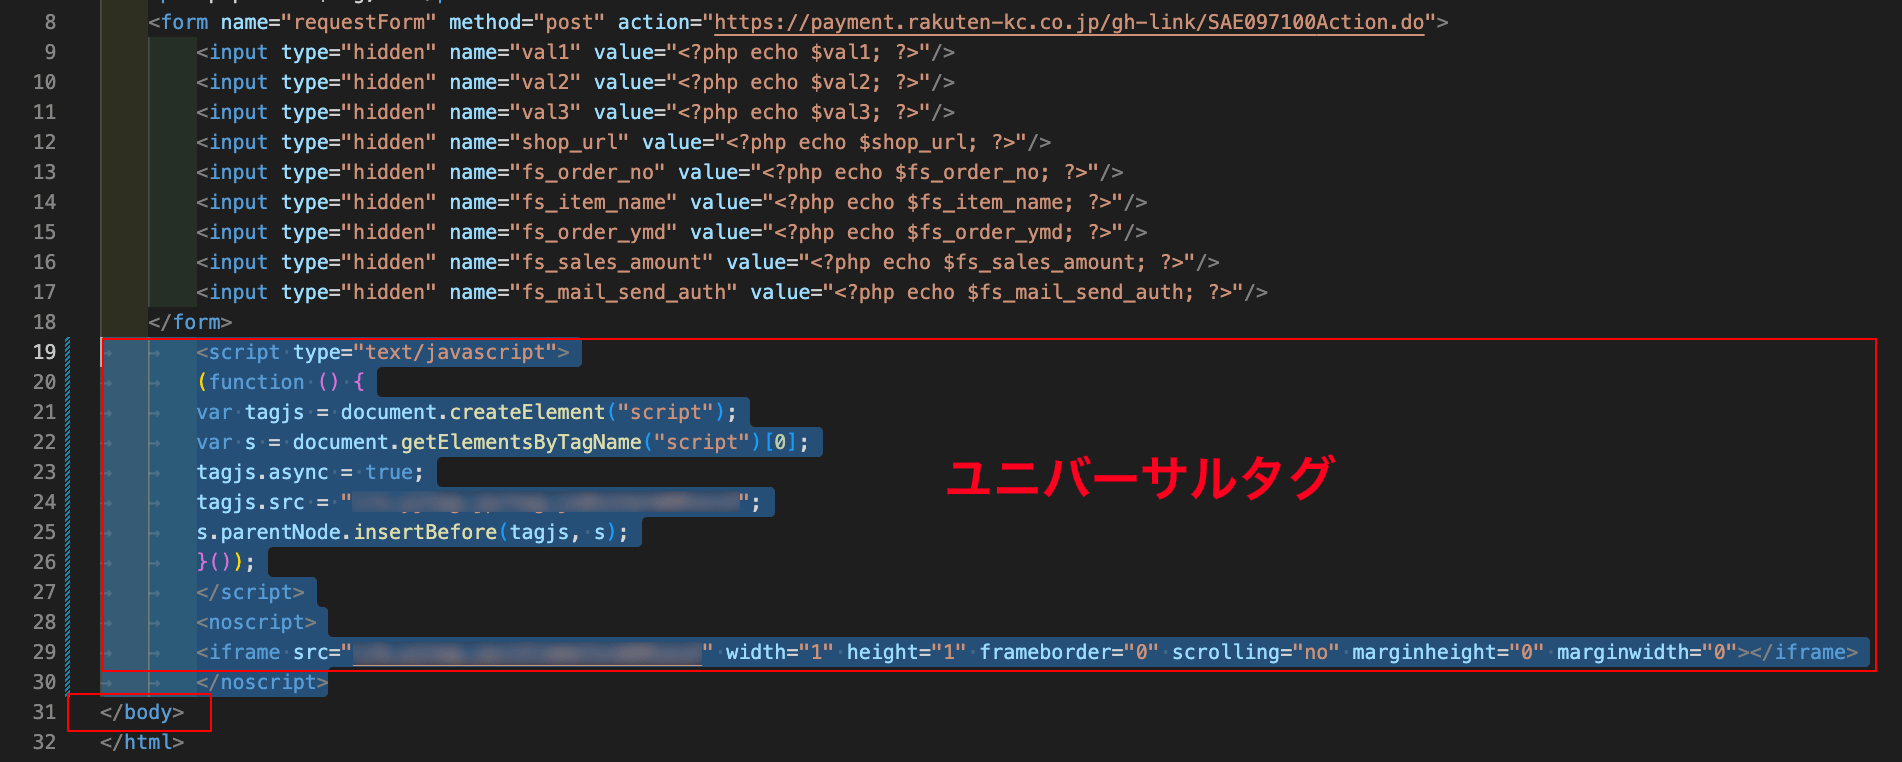Click the "tagjs.src" assignment
This screenshot has width=1902, height=762.
pyautogui.click(x=479, y=502)
